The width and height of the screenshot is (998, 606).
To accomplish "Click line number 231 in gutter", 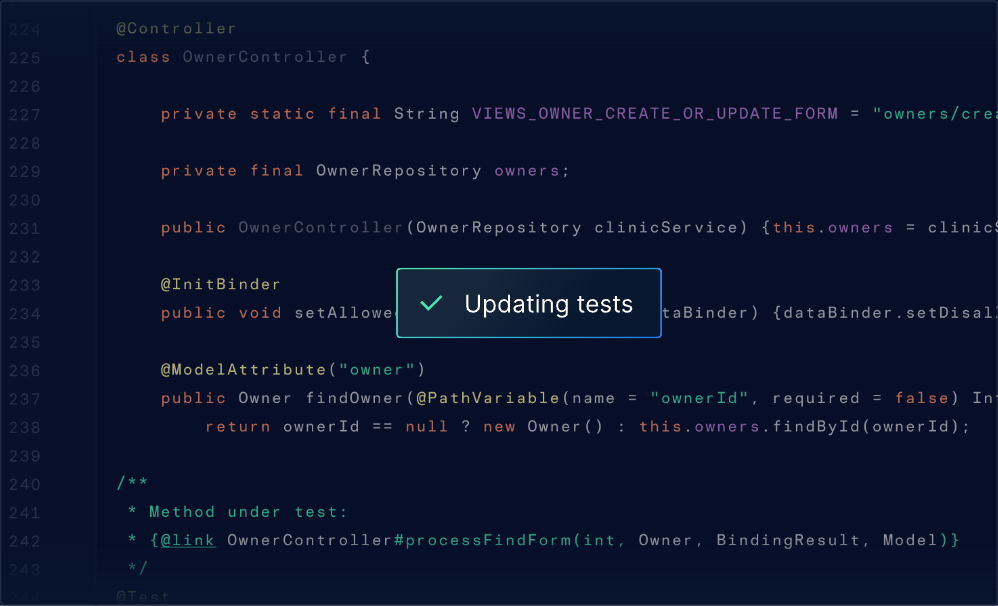I will point(25,229).
